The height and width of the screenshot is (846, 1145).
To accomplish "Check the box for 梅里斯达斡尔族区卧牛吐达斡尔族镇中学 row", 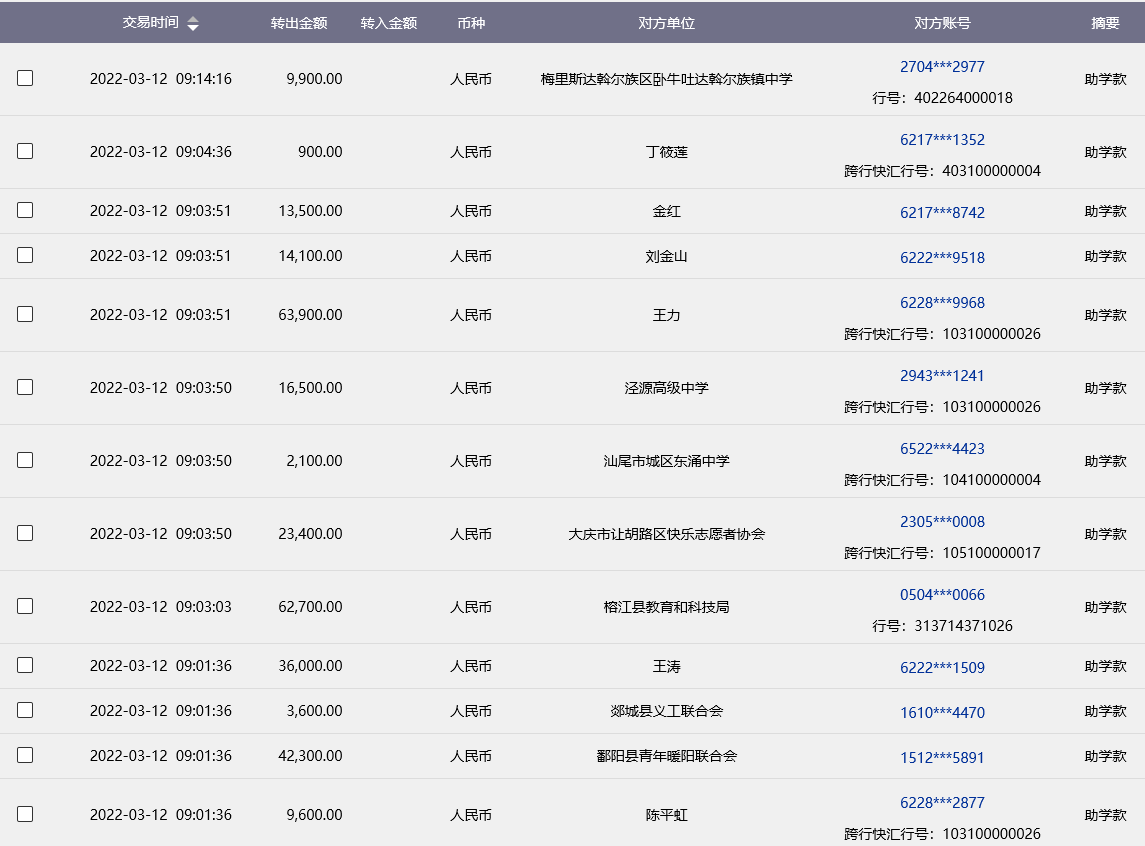I will pyautogui.click(x=25, y=78).
